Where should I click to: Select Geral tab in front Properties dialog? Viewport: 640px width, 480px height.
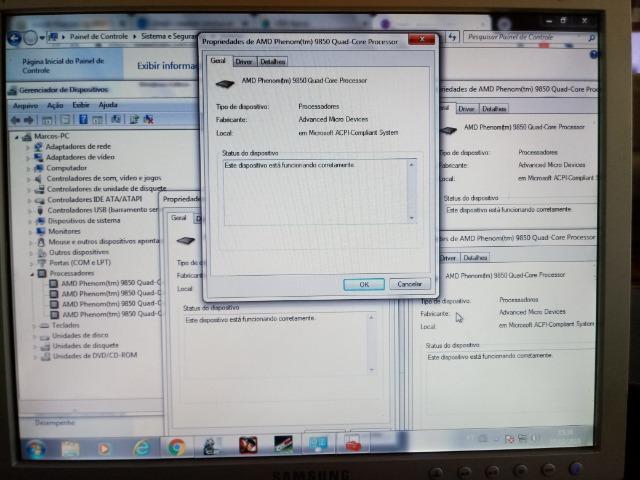(218, 60)
